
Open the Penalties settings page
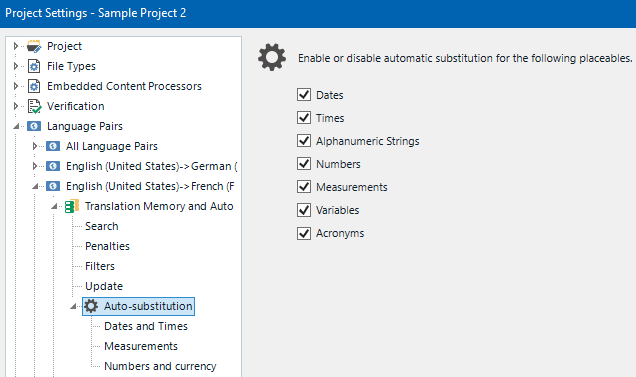[x=107, y=246]
